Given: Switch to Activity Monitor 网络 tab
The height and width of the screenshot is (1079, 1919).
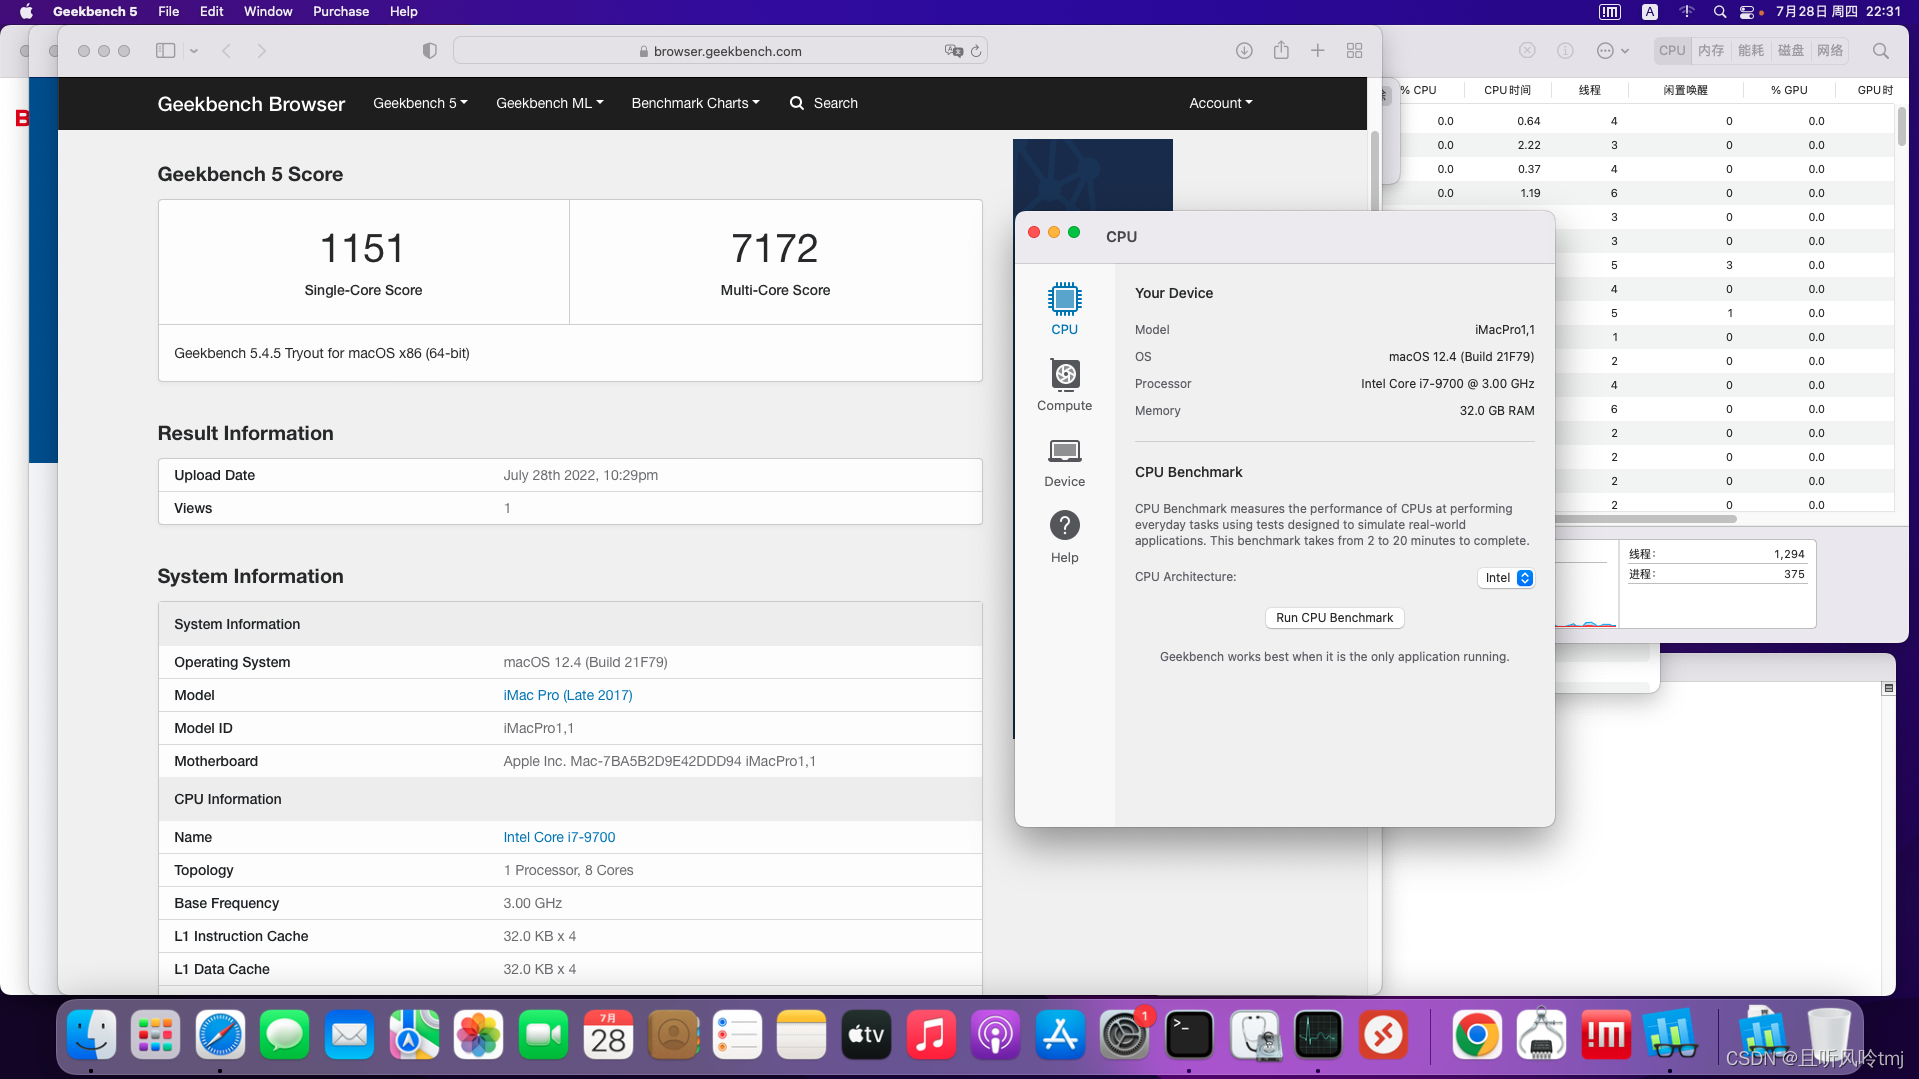Looking at the screenshot, I should 1830,51.
